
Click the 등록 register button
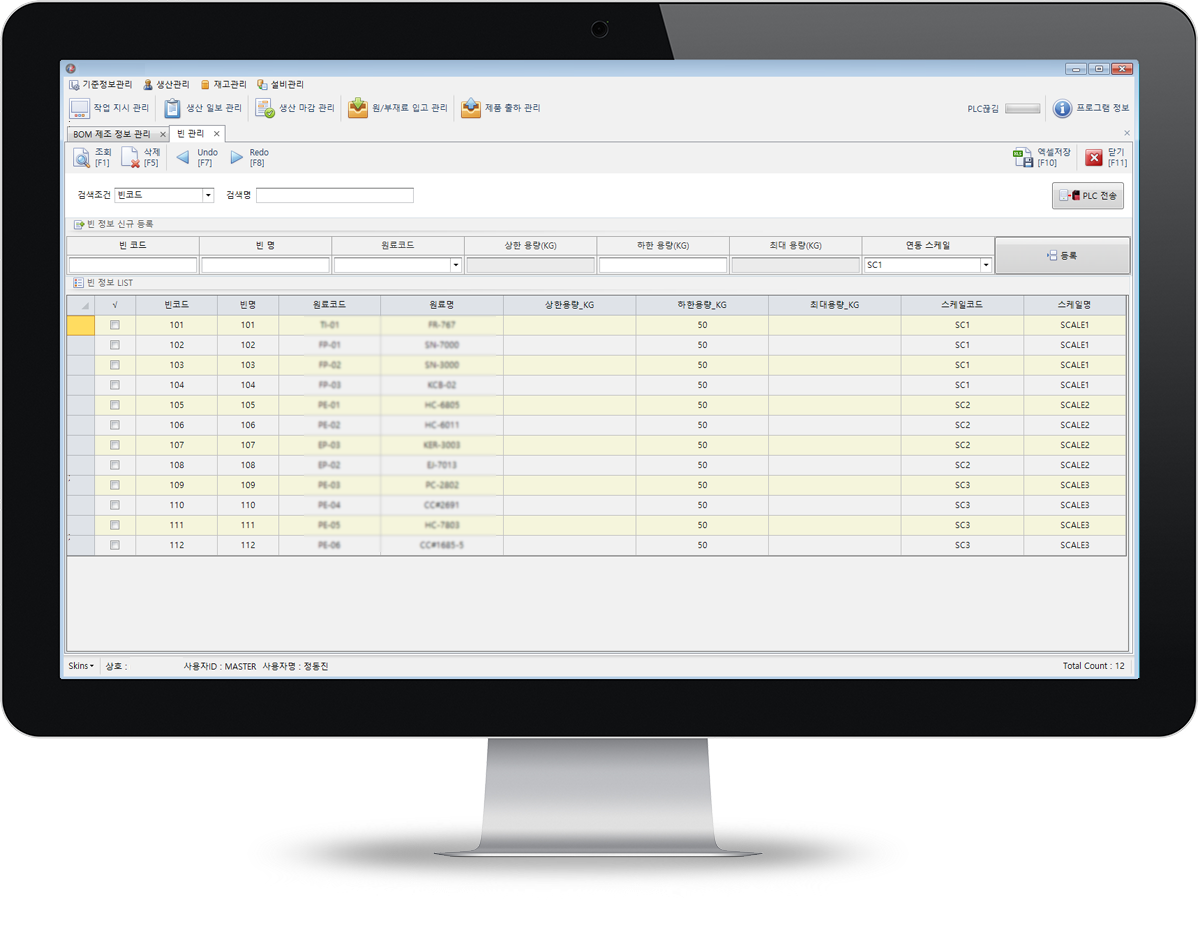tap(1062, 256)
